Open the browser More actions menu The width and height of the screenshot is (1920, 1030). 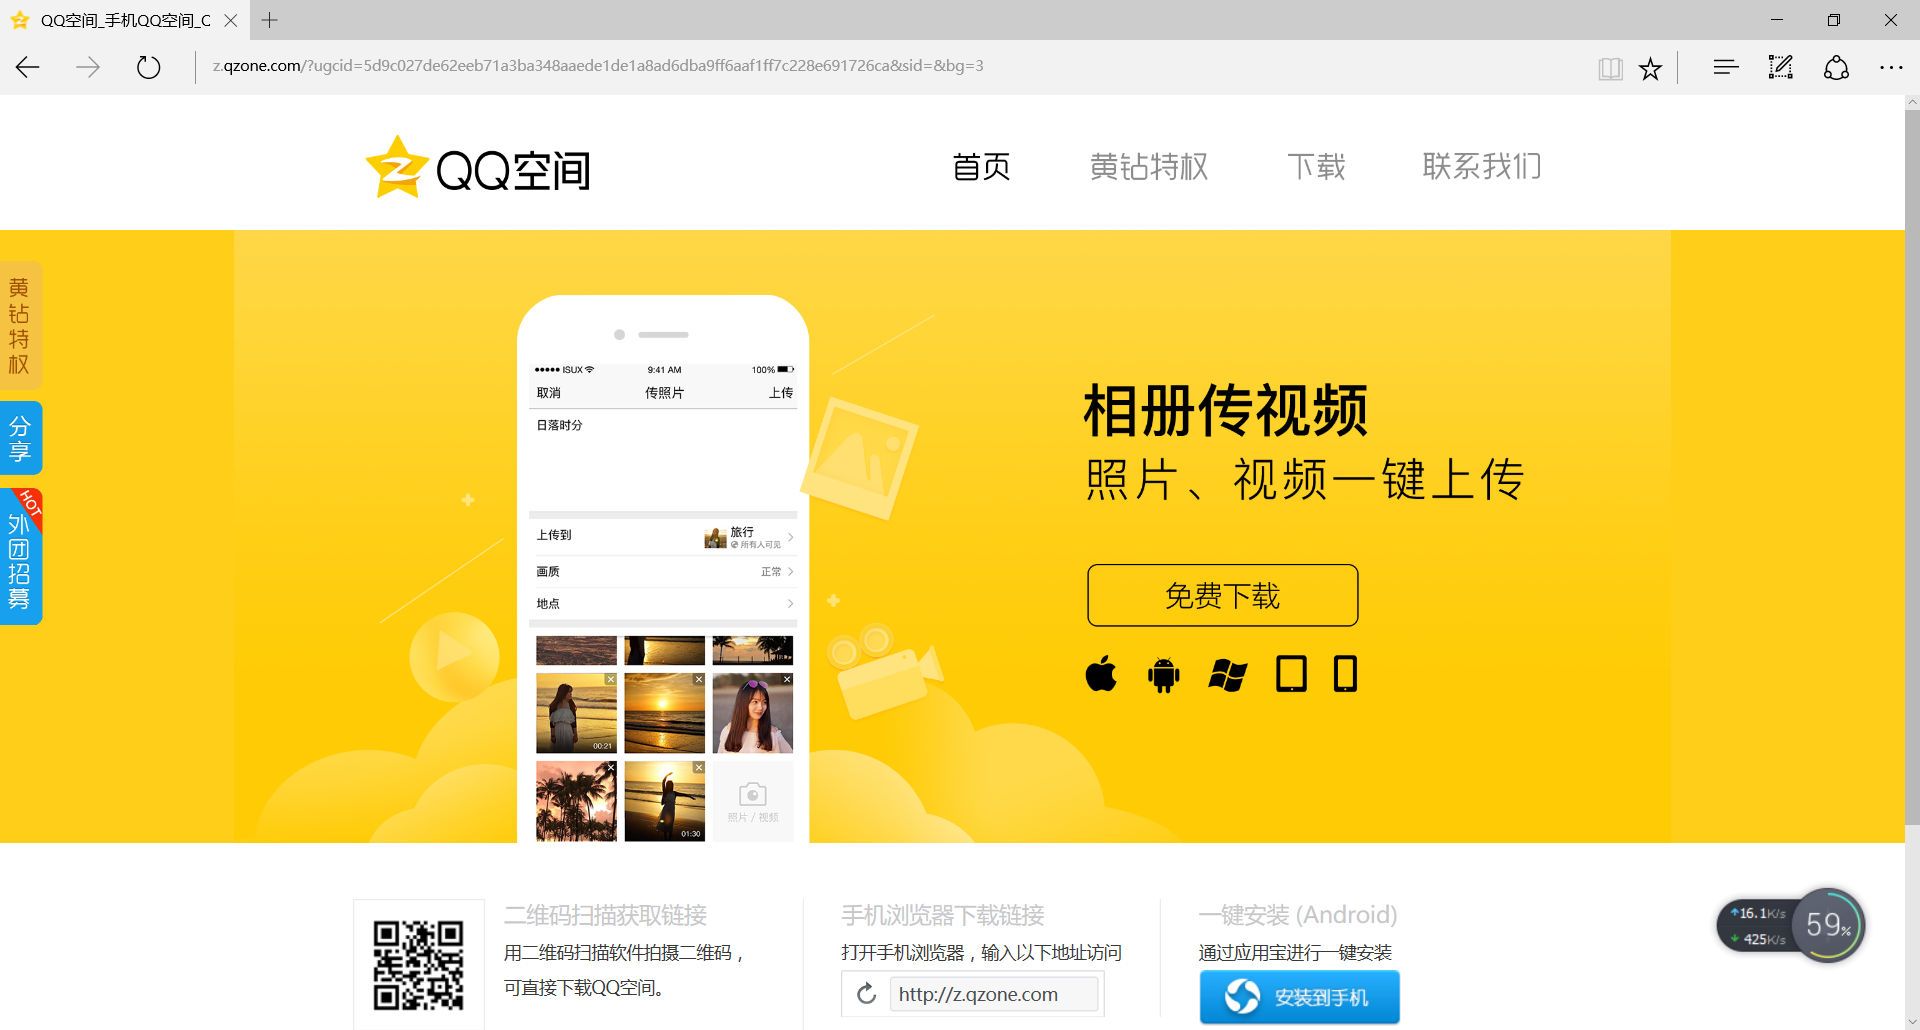click(1890, 68)
